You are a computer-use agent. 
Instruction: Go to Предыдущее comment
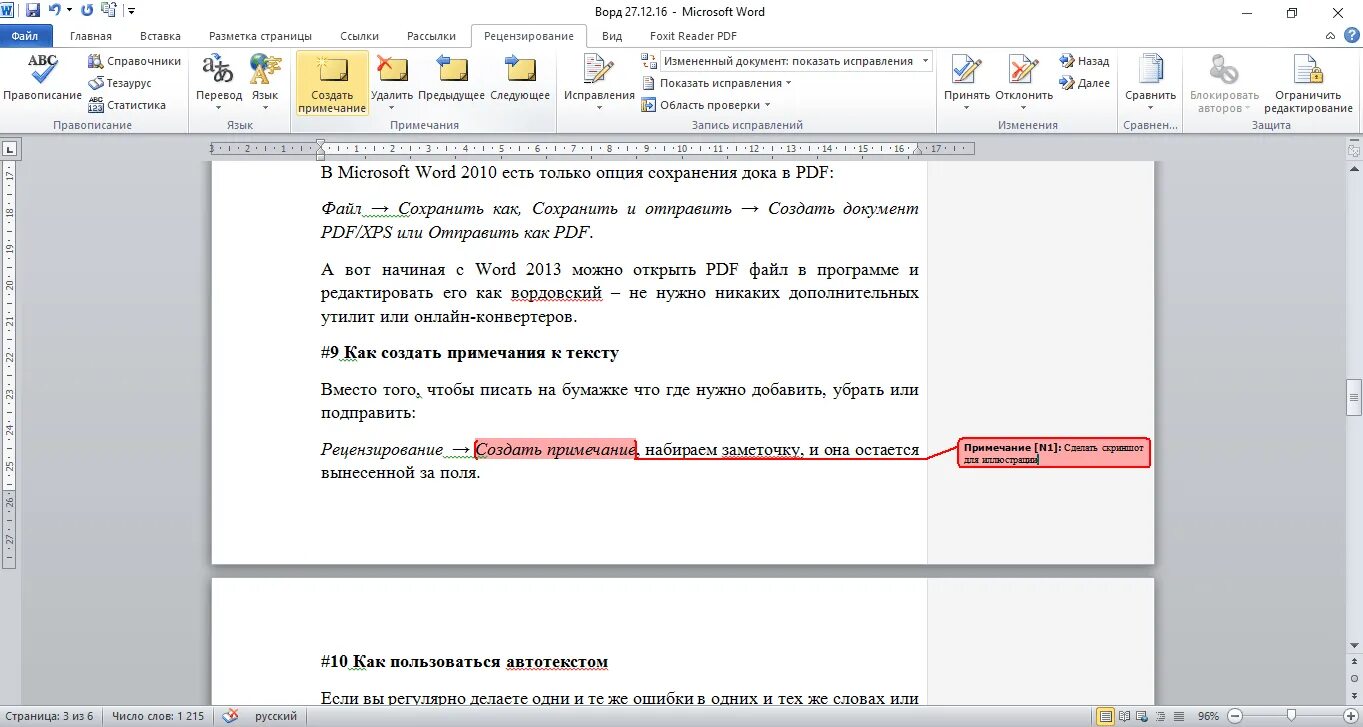452,78
